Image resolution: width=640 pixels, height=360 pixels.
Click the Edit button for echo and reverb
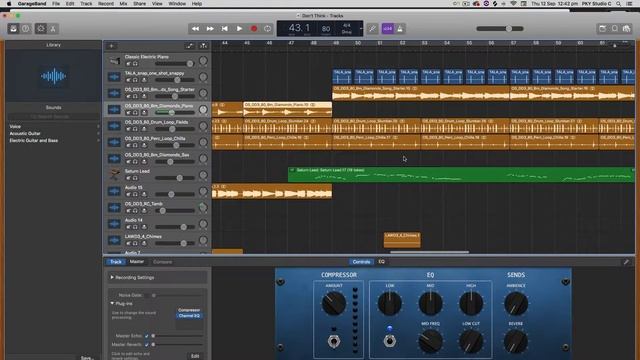195,356
